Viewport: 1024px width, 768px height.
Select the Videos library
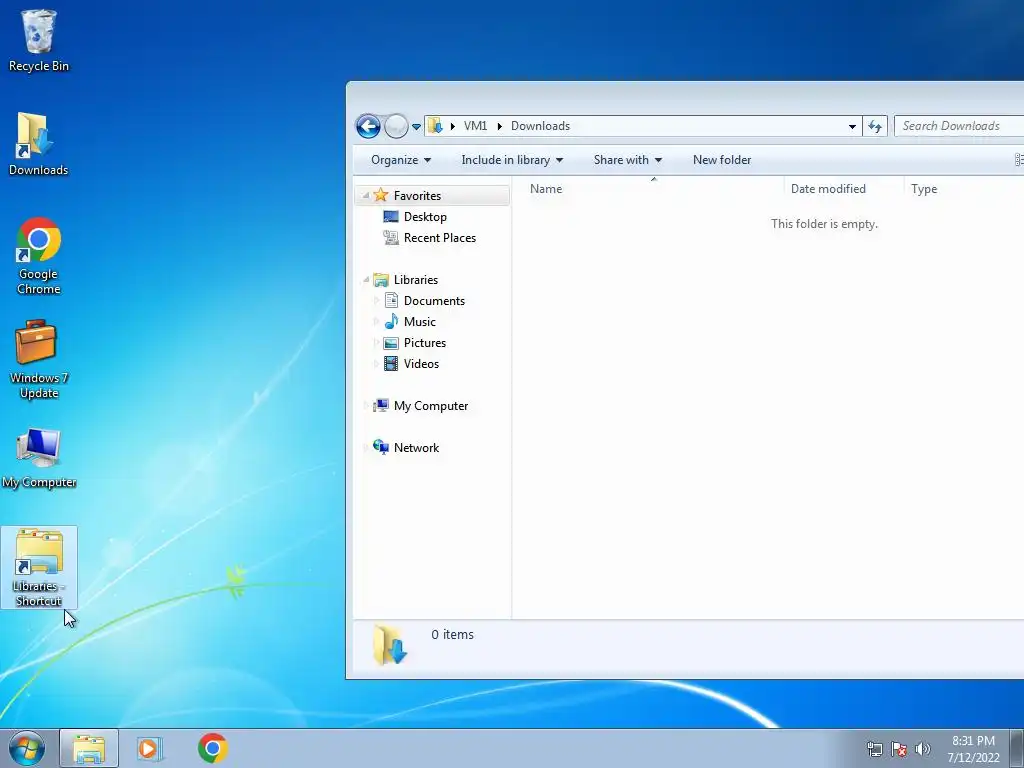(421, 364)
